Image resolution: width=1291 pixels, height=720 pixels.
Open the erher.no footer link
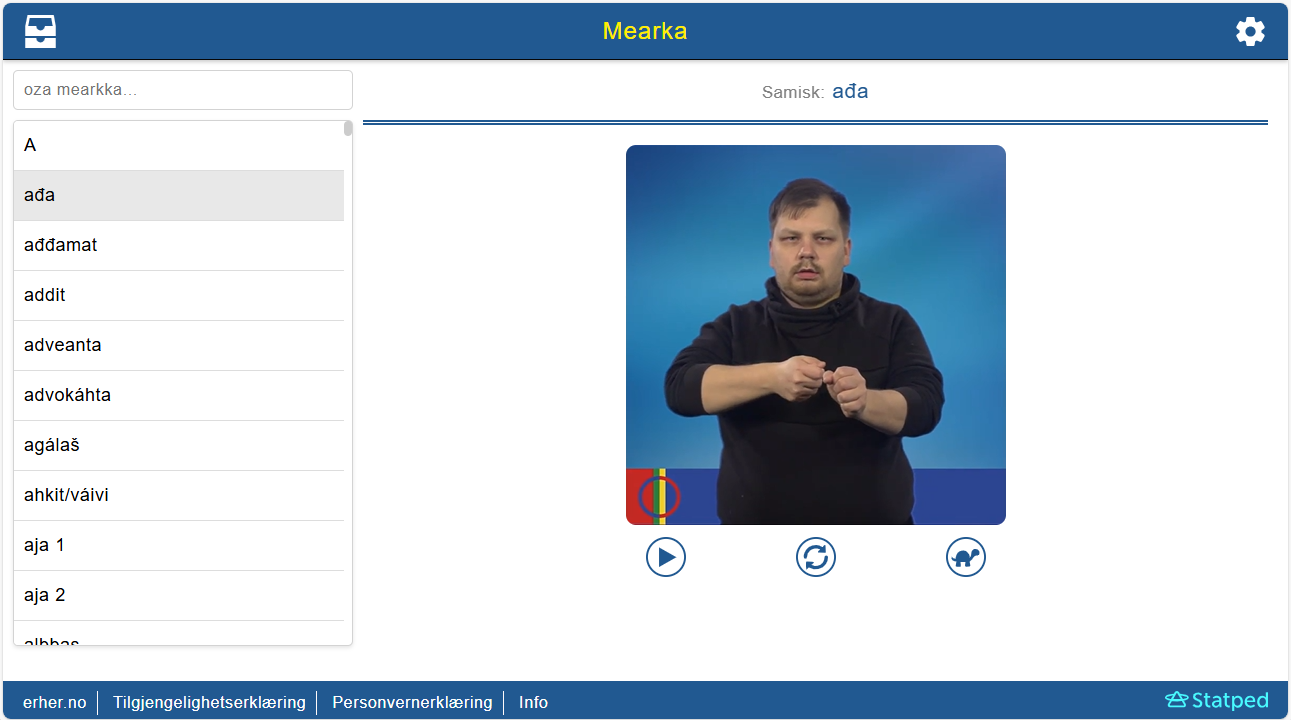tap(55, 702)
